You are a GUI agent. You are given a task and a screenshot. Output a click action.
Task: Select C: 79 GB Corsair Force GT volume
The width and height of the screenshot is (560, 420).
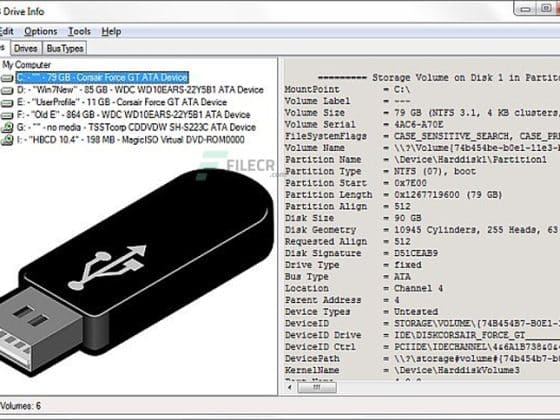(x=102, y=78)
